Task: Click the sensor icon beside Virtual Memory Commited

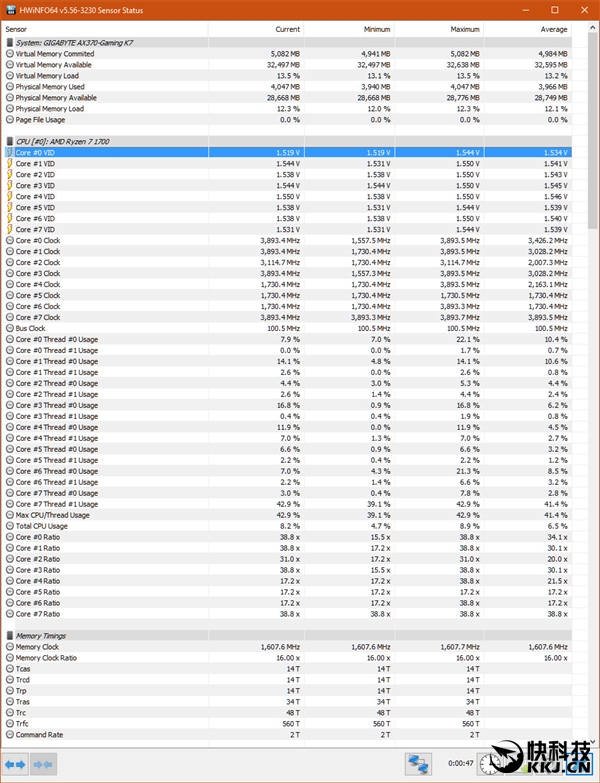Action: [x=9, y=53]
